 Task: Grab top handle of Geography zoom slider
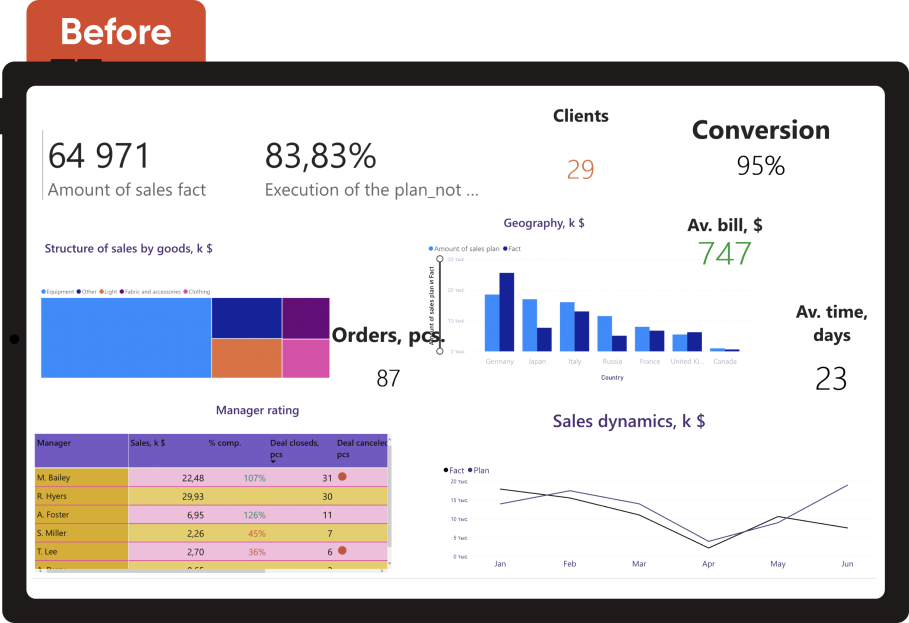tap(439, 258)
